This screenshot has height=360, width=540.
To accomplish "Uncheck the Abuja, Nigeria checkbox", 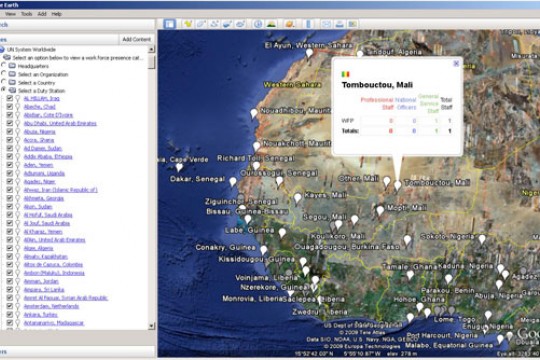I will coord(10,131).
